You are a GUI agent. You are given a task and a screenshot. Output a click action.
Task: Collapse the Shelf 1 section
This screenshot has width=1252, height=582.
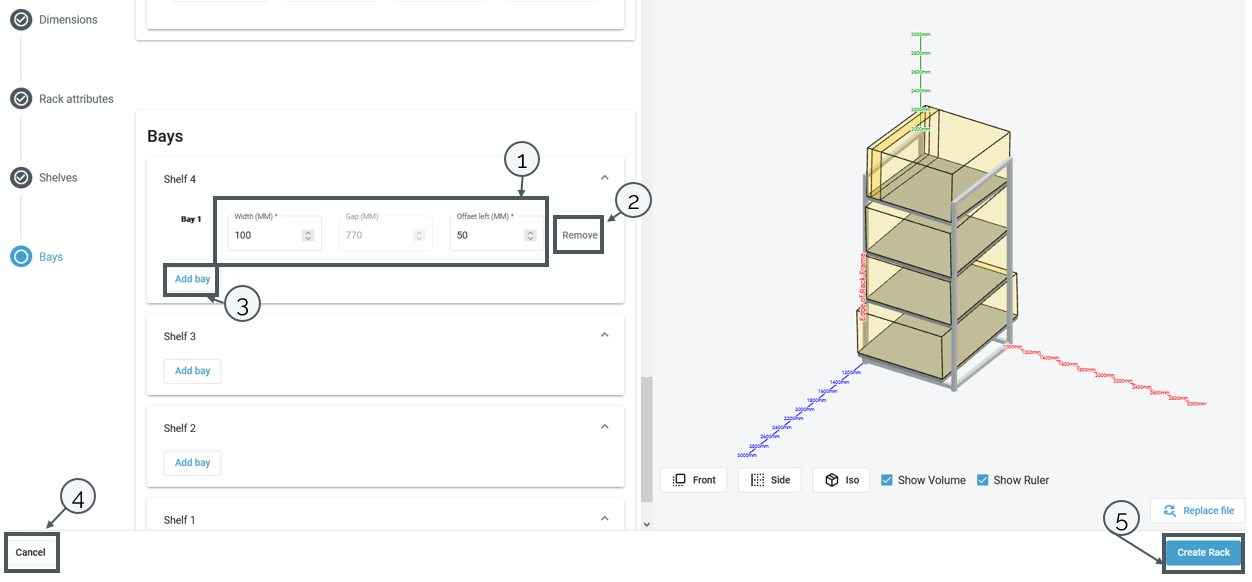pyautogui.click(x=604, y=518)
